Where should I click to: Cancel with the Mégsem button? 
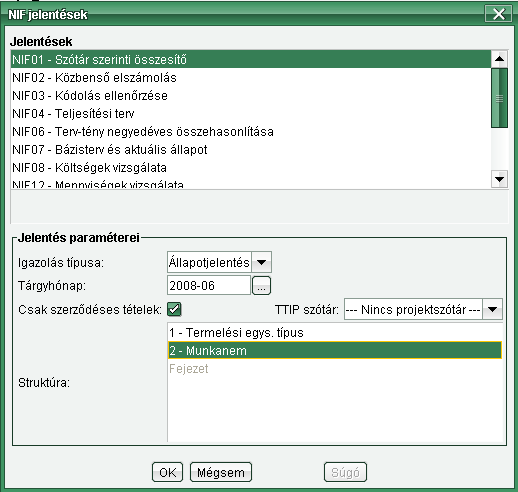(221, 472)
